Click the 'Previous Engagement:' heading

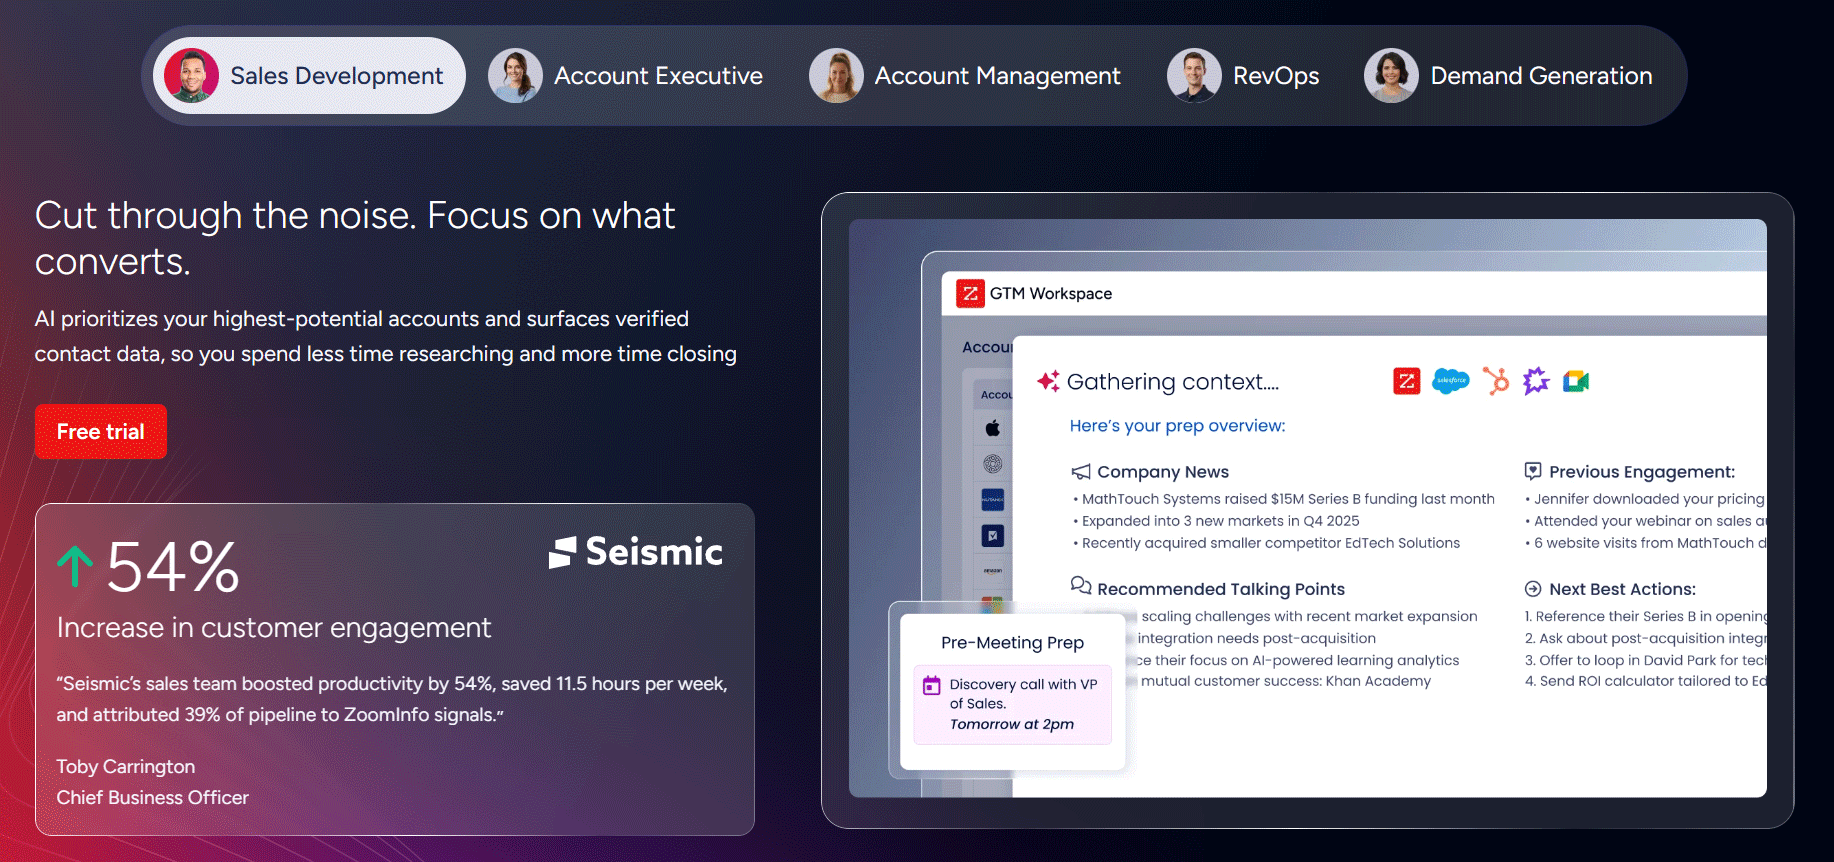(x=1642, y=472)
